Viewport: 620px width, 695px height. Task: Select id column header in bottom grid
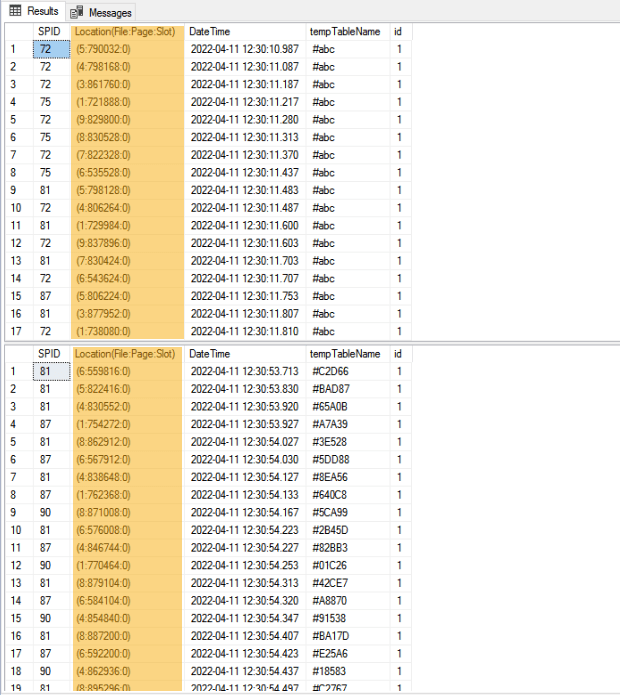coord(400,354)
